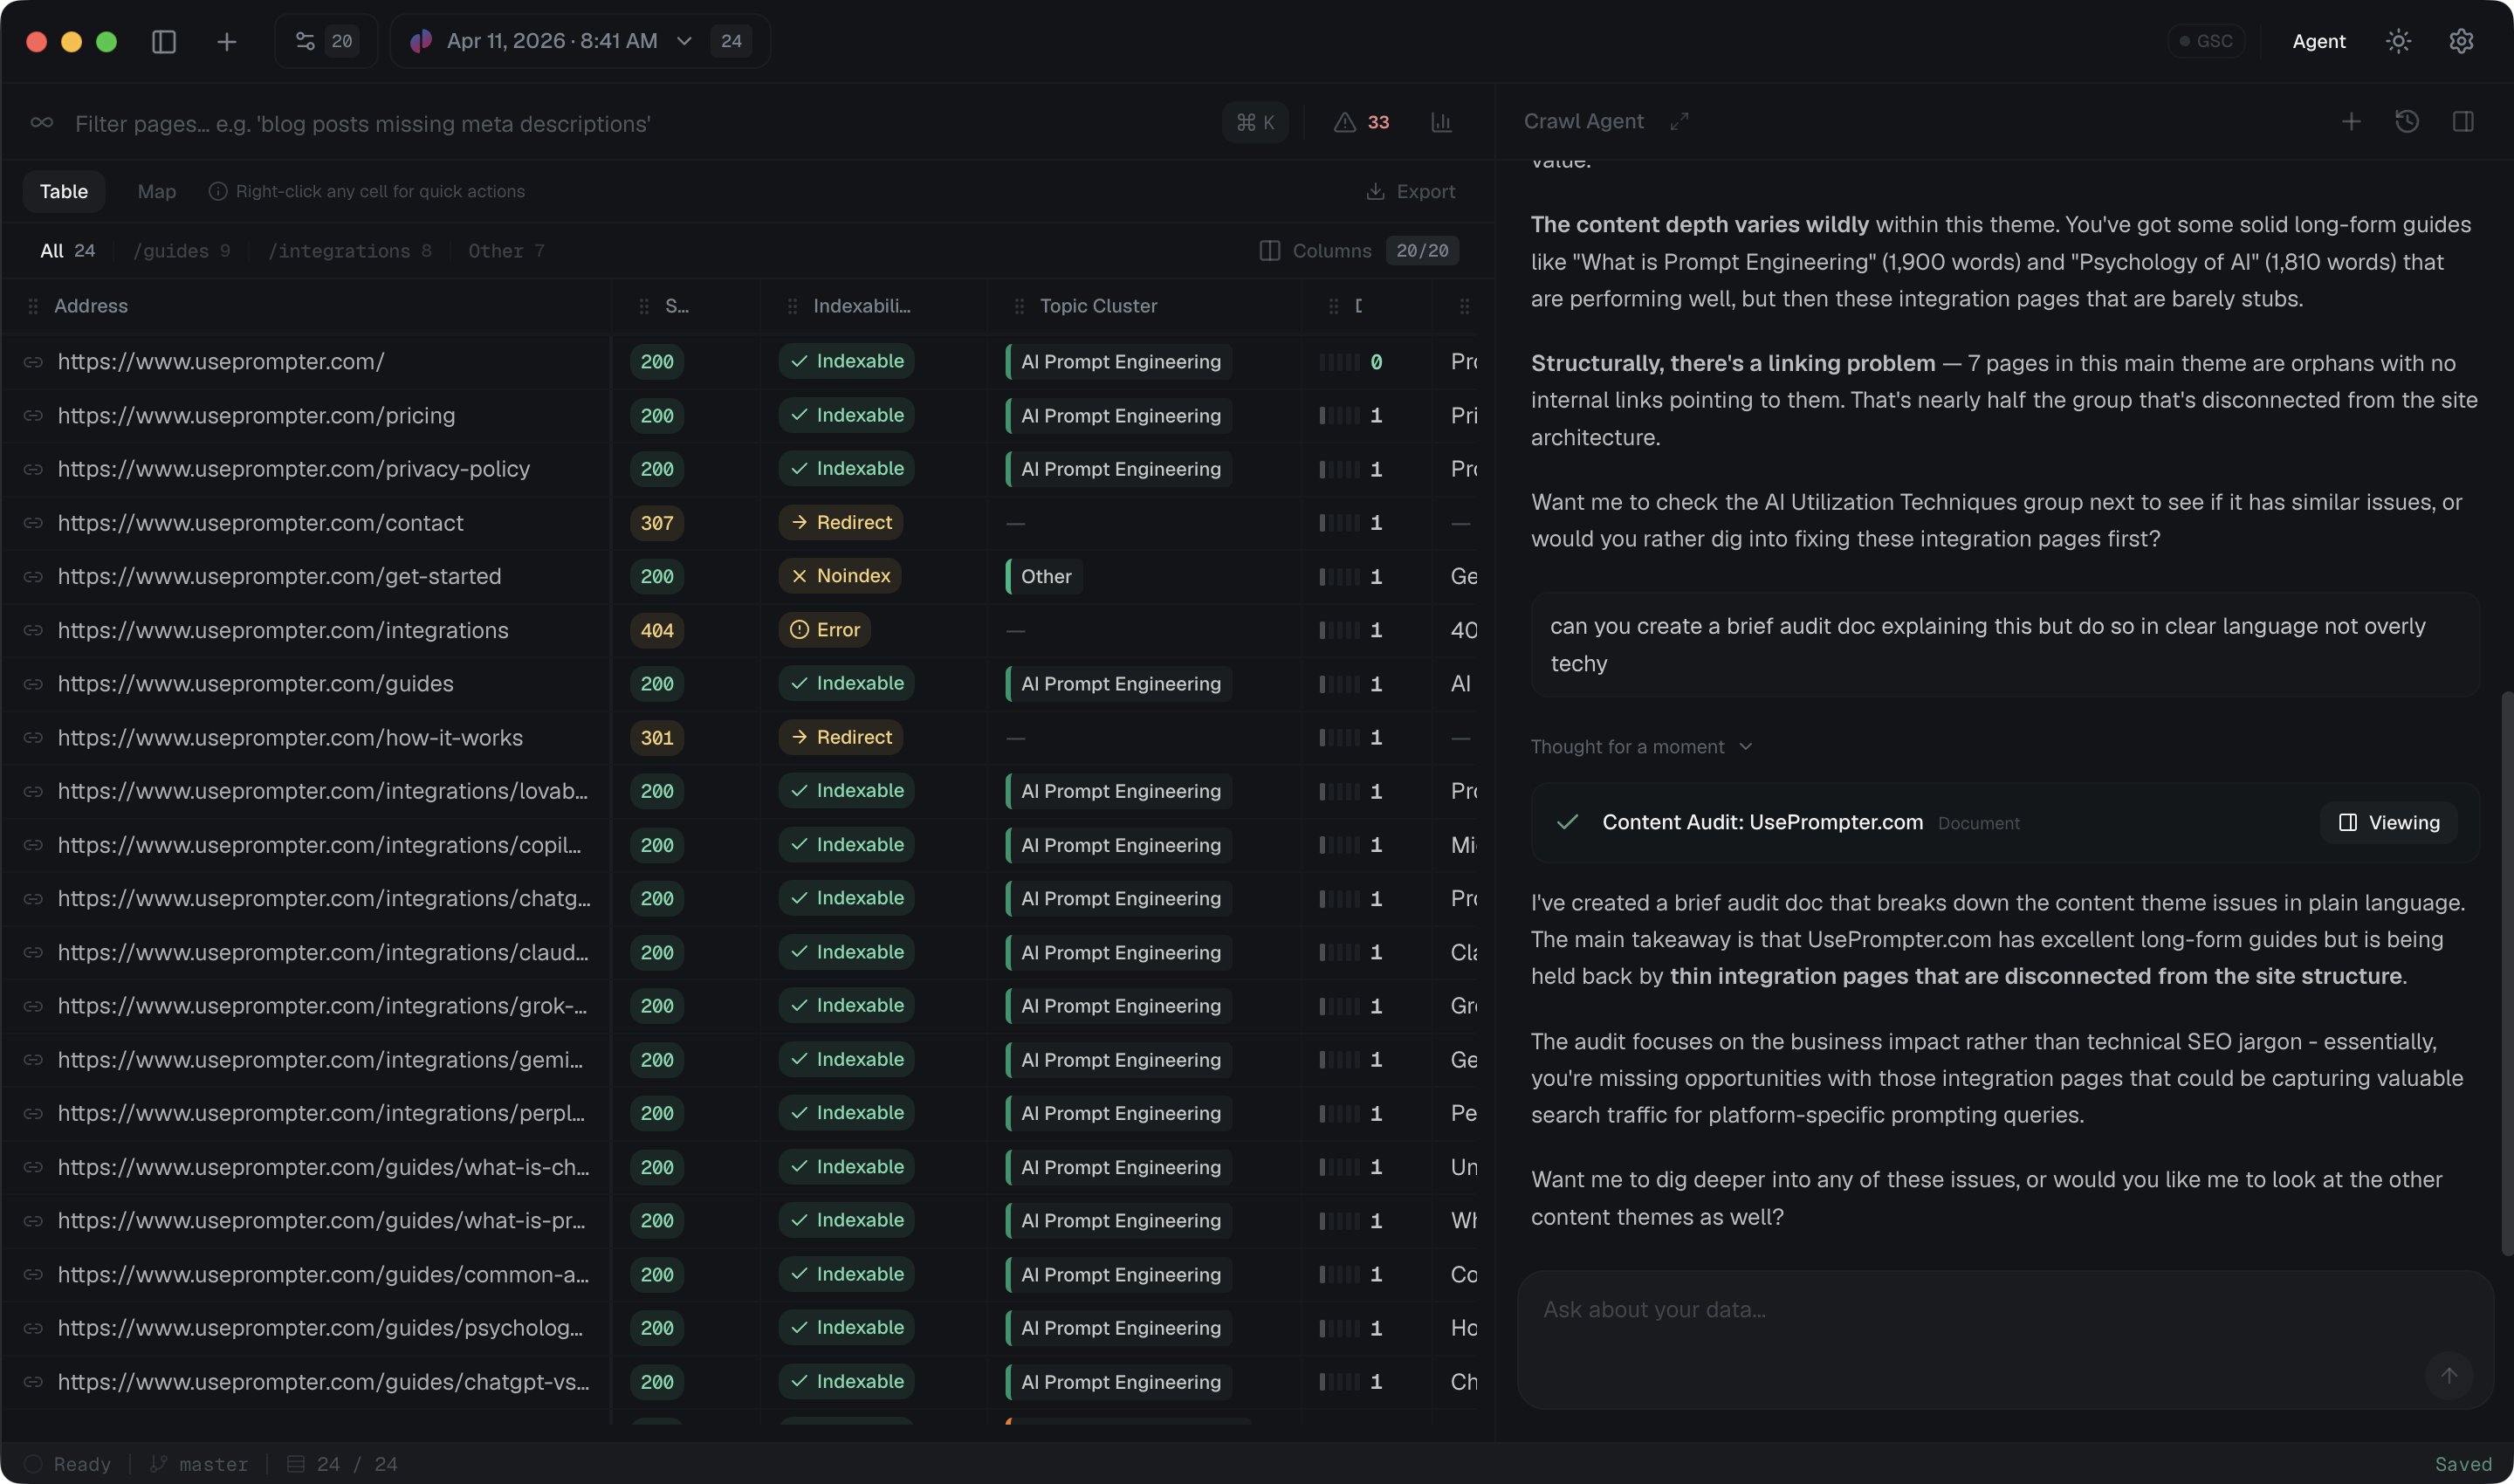This screenshot has width=2514, height=1484.
Task: Click the chat panel scrollbar
Action: click(2506, 972)
